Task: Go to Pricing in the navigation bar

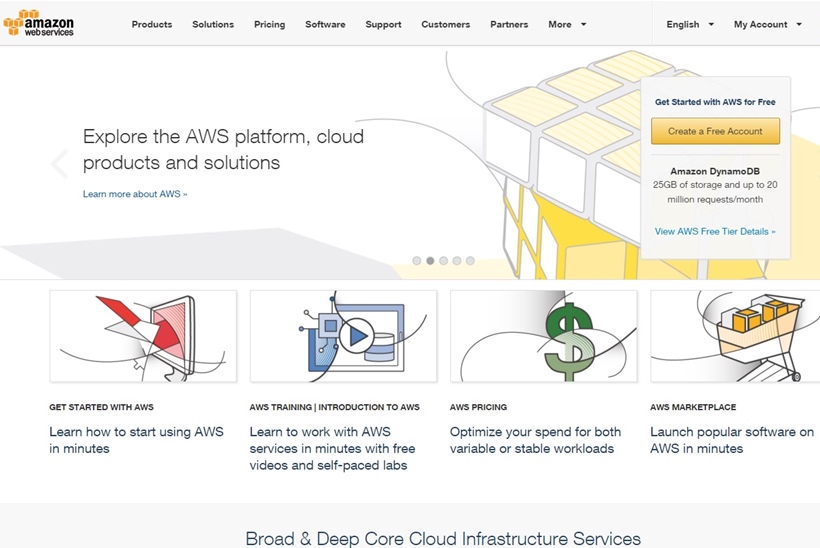Action: coord(269,24)
